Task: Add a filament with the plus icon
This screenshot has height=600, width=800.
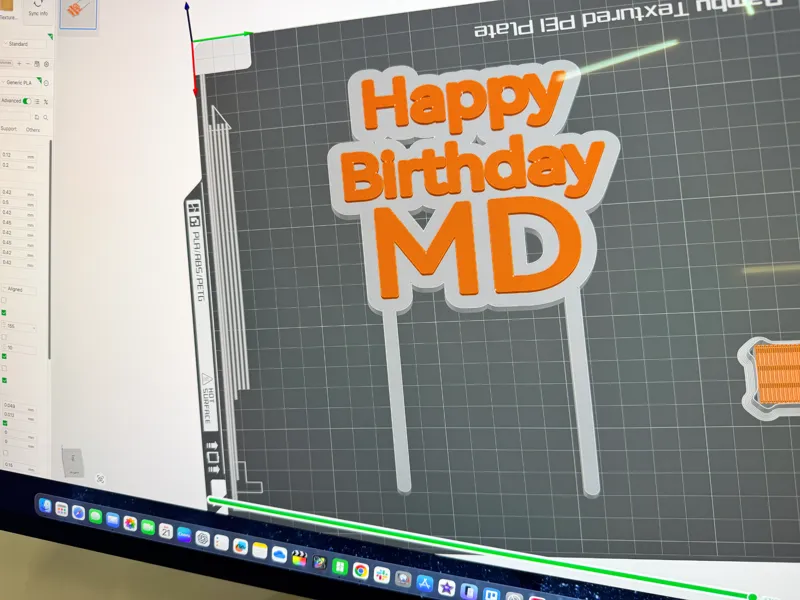Action: coord(19,64)
